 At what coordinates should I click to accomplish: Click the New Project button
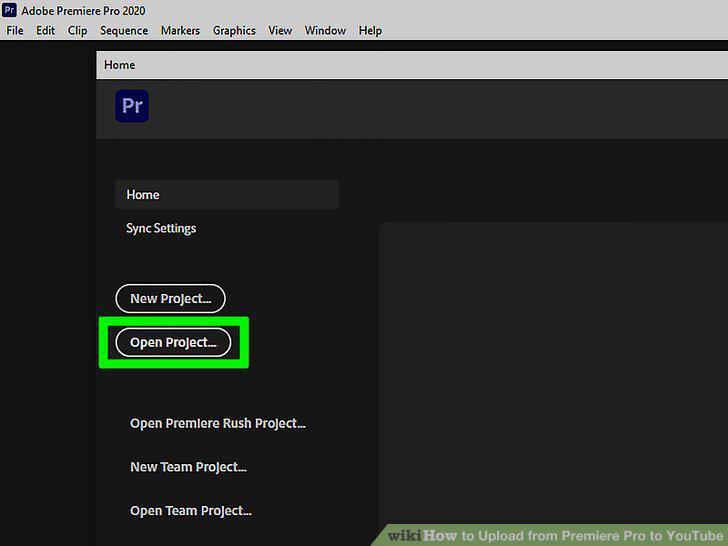pyautogui.click(x=170, y=299)
